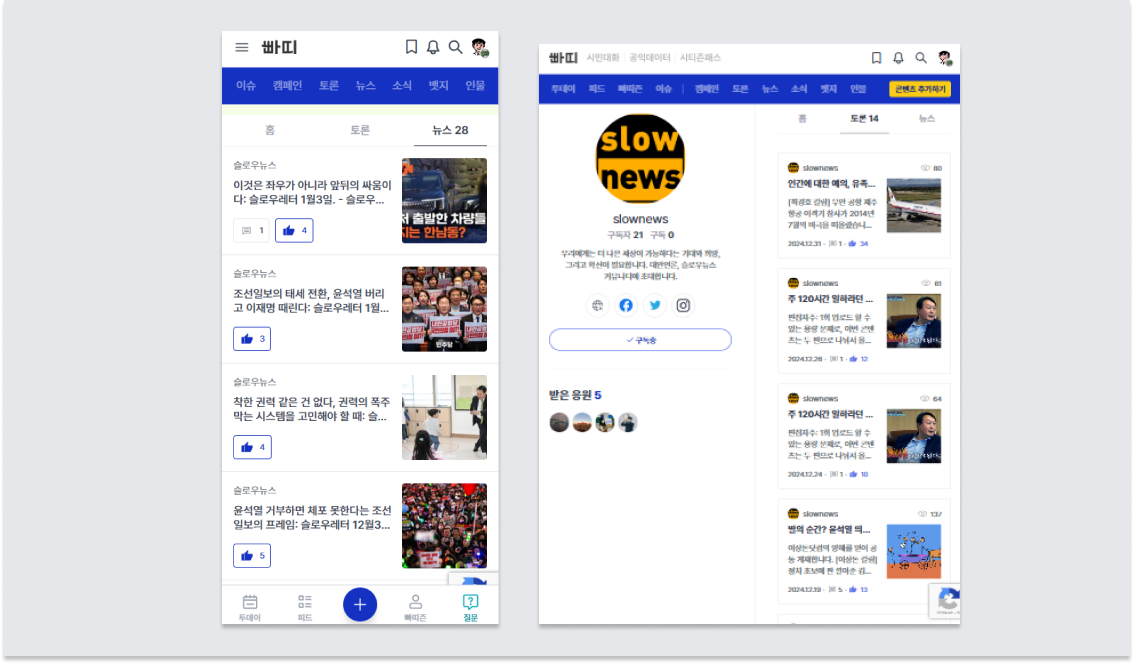Screen dimensions: 1134x664
Task: Open the 별의 순간? 윤석열 article card
Action: coord(864,551)
